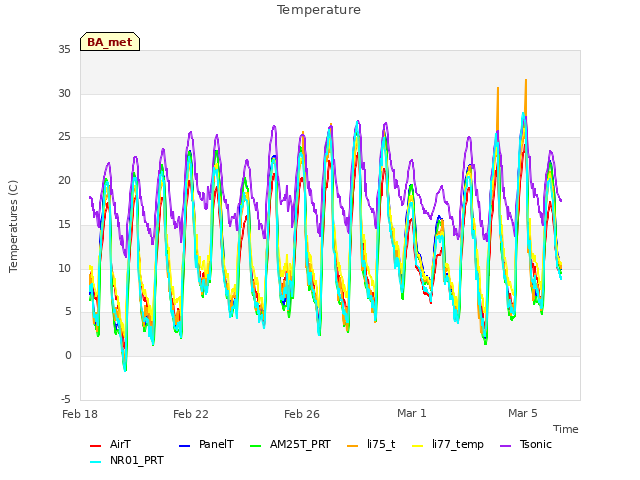This screenshot has width=640, height=480.
Task: Click the 20 y-axis tick label
Action: [x=64, y=181]
